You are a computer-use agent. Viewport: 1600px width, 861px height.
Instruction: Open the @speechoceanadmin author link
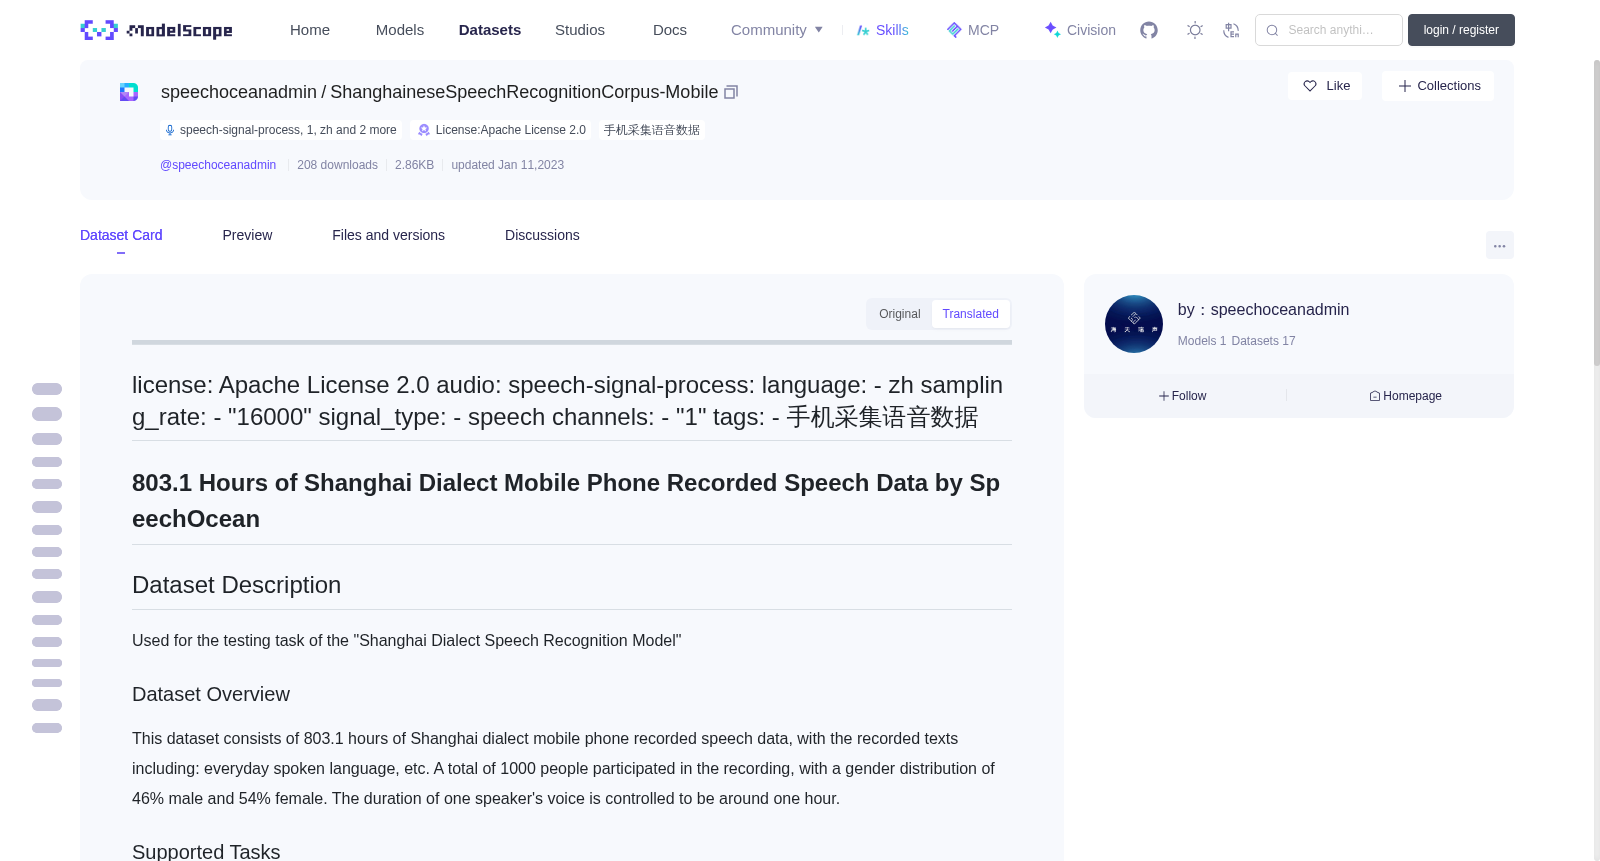(218, 165)
